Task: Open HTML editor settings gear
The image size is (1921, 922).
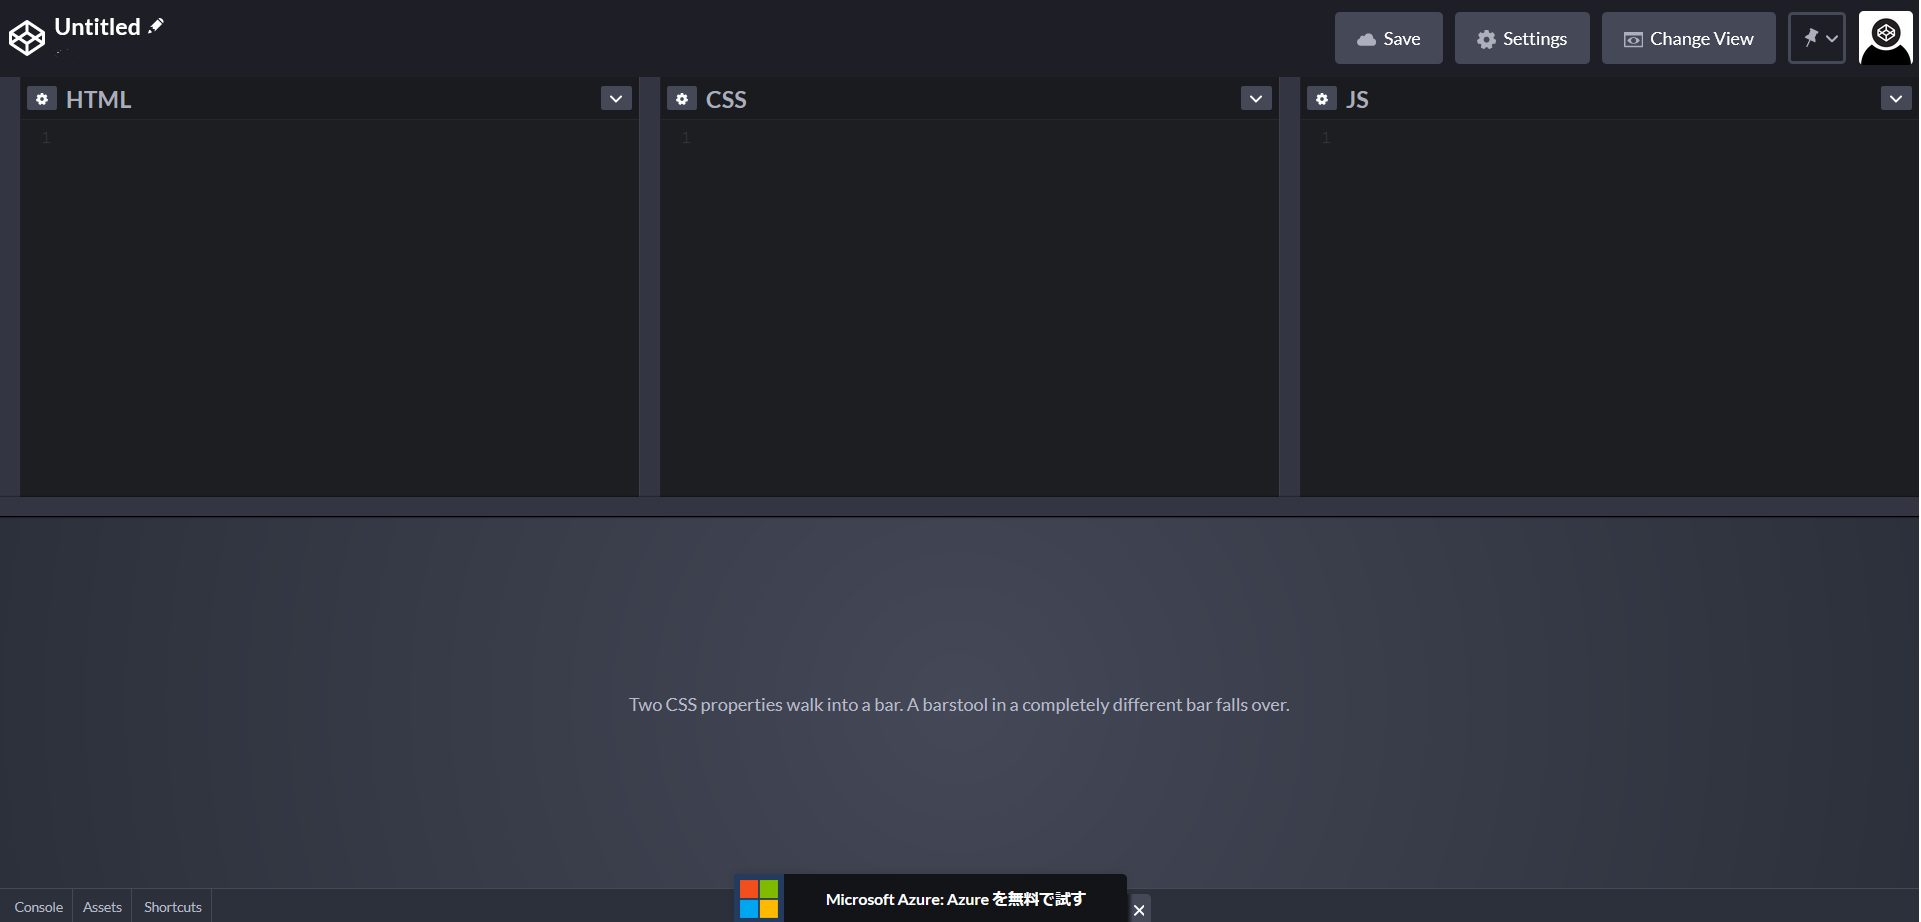Action: [x=42, y=99]
